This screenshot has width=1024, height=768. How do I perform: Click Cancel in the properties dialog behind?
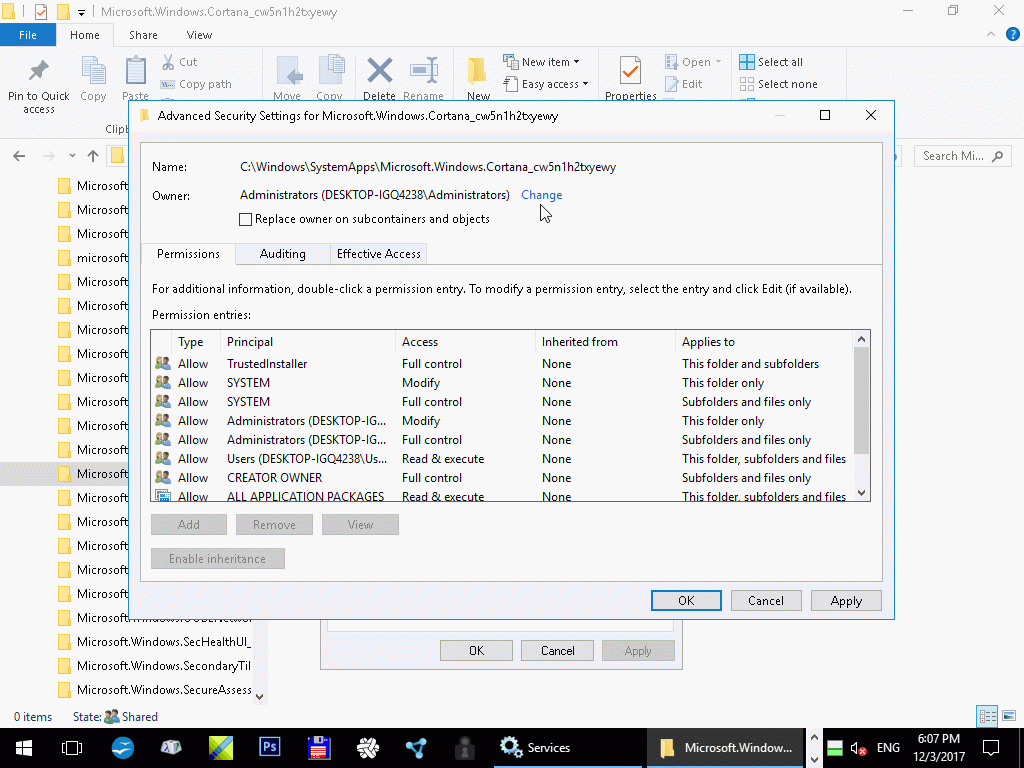pyautogui.click(x=557, y=650)
